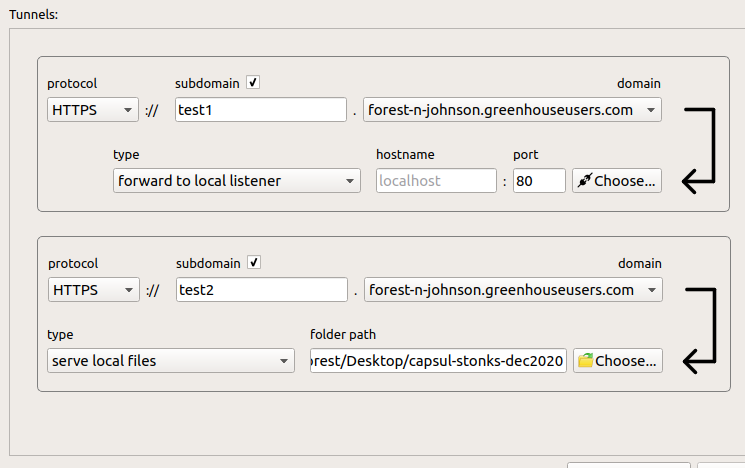The width and height of the screenshot is (745, 468).
Task: Click the subdomain field containing test2
Action: pos(260,290)
